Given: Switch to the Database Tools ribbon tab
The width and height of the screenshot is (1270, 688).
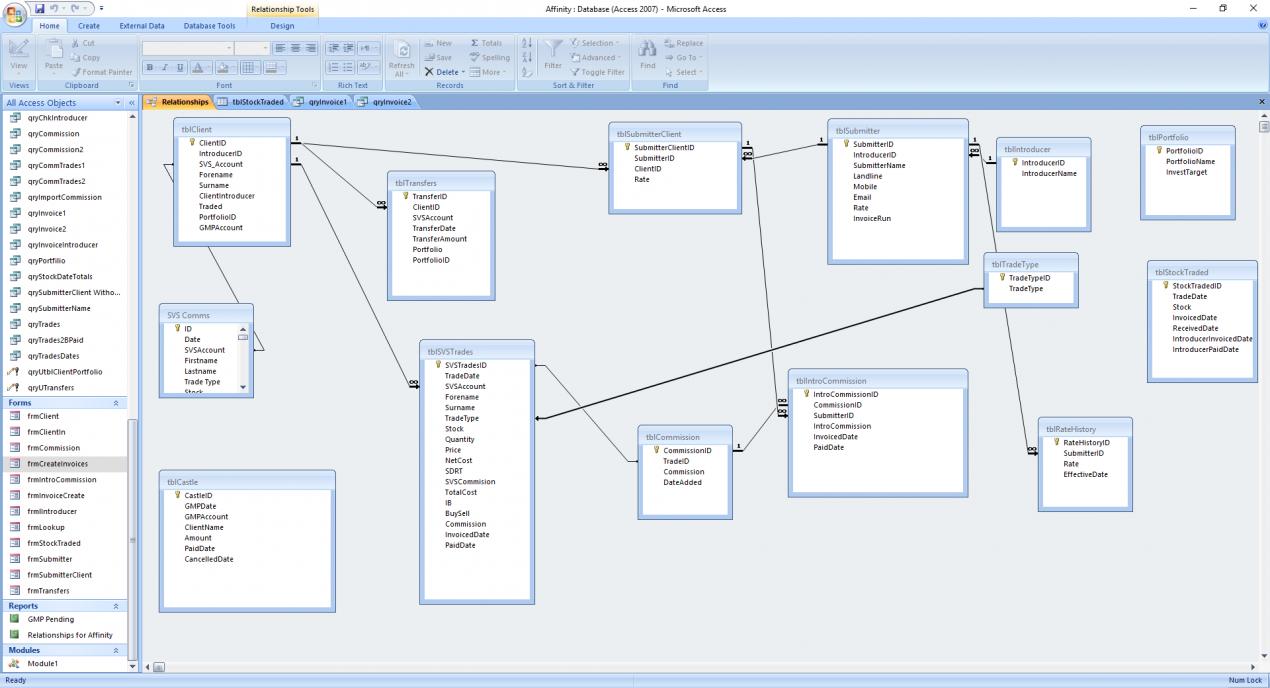Looking at the screenshot, I should coord(210,26).
